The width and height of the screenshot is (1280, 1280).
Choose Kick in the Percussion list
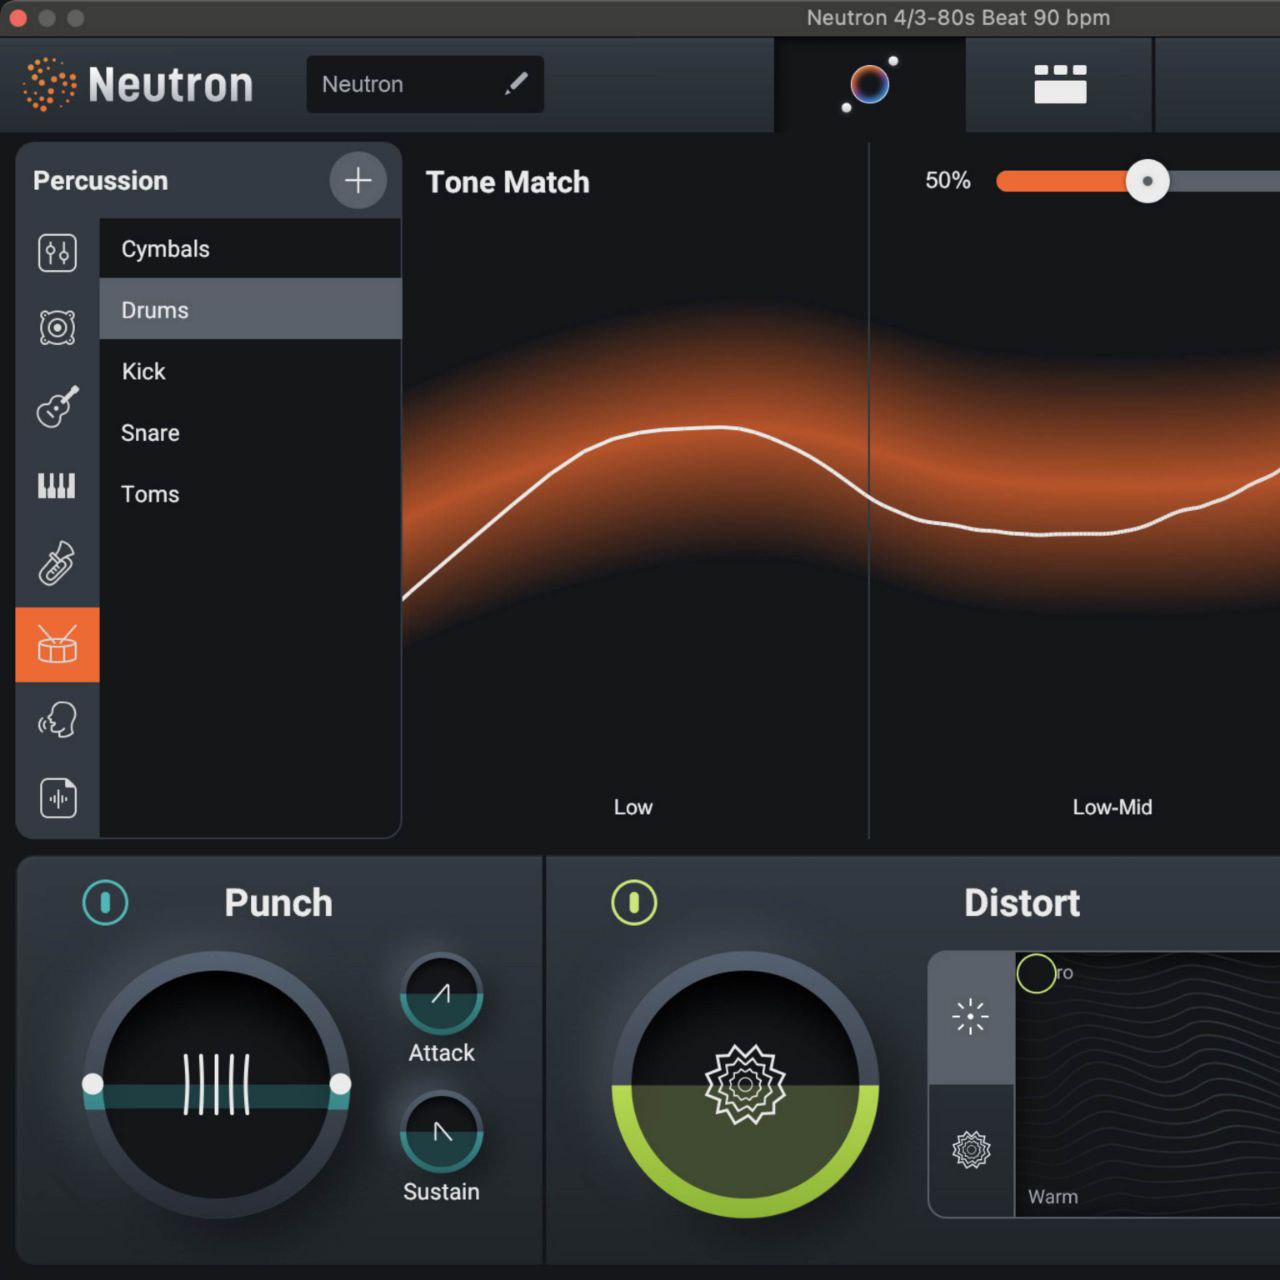pyautogui.click(x=250, y=371)
